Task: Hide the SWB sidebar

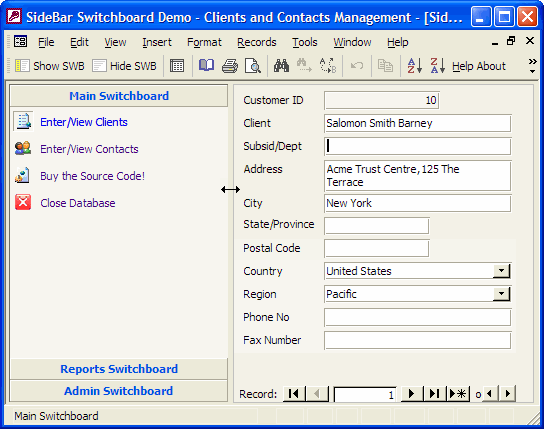Action: (x=125, y=66)
